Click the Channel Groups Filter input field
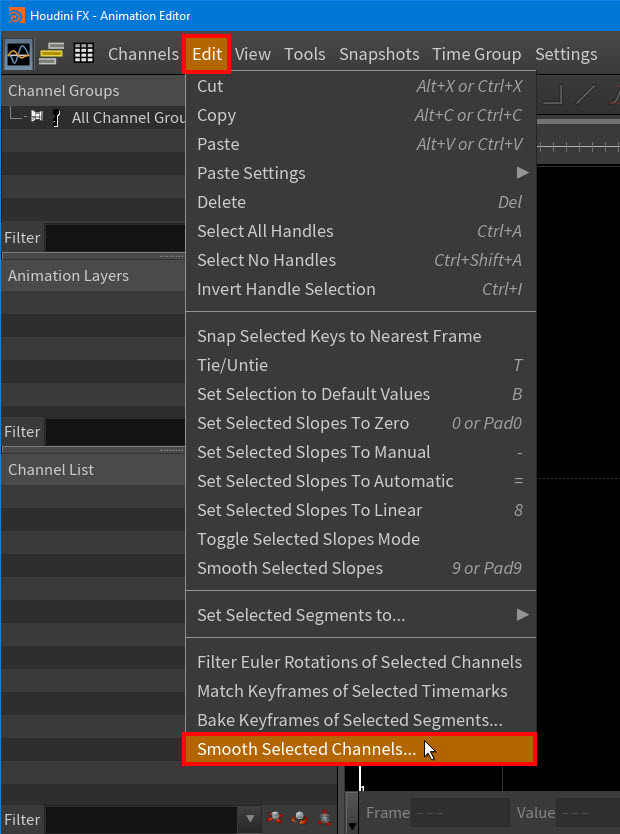This screenshot has height=834, width=620. [x=115, y=238]
